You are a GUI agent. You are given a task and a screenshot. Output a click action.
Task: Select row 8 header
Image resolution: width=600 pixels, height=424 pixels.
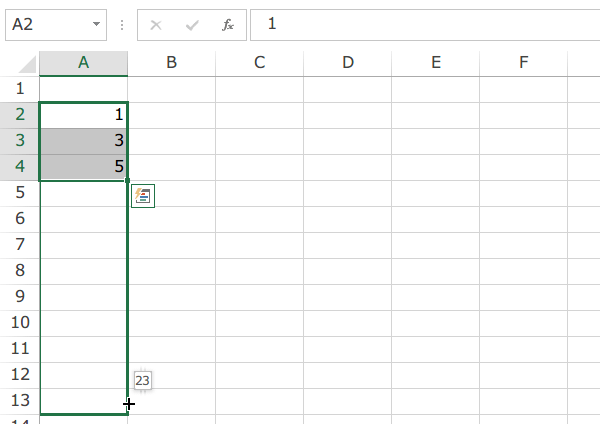[x=20, y=271]
